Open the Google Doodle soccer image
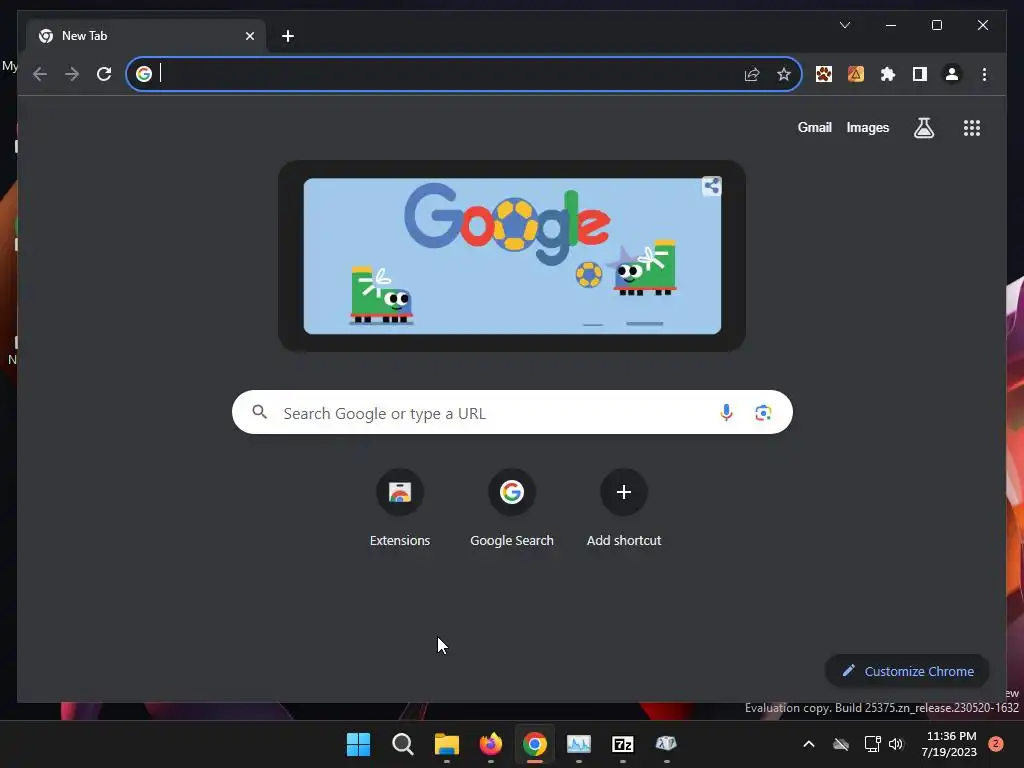Image resolution: width=1024 pixels, height=768 pixels. pyautogui.click(x=512, y=256)
